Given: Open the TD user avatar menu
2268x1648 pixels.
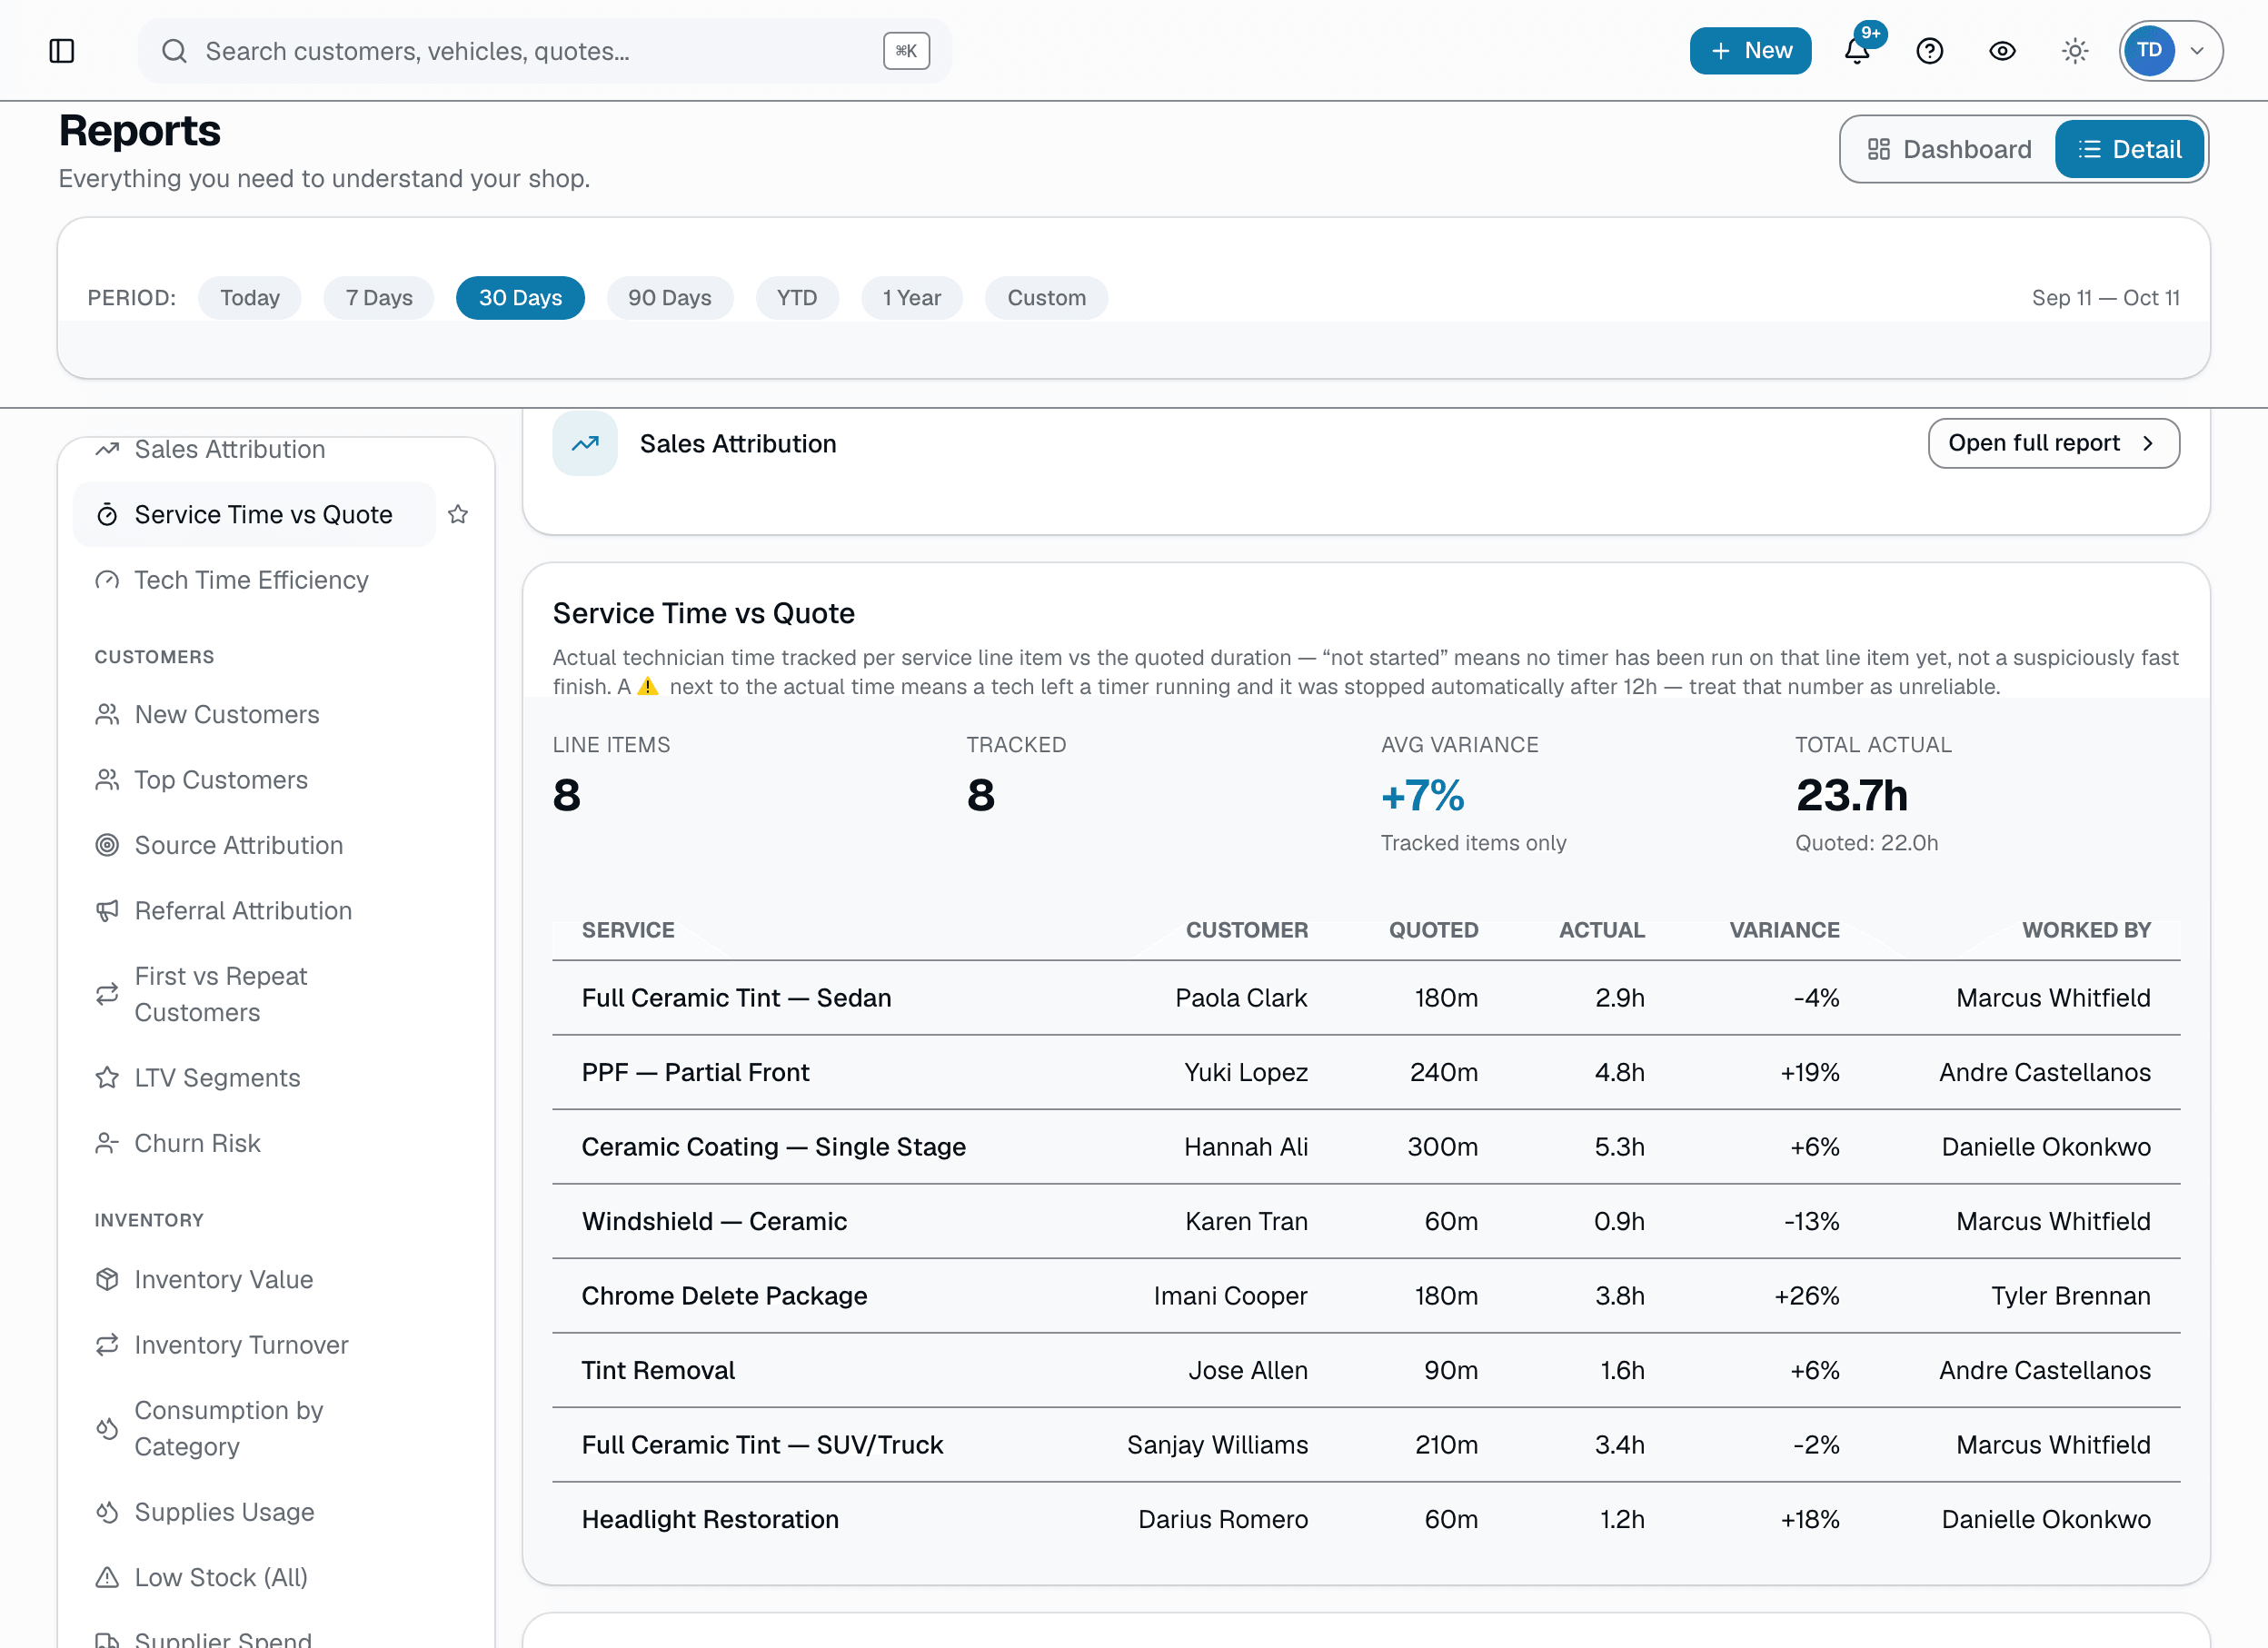Looking at the screenshot, I should (x=2170, y=51).
